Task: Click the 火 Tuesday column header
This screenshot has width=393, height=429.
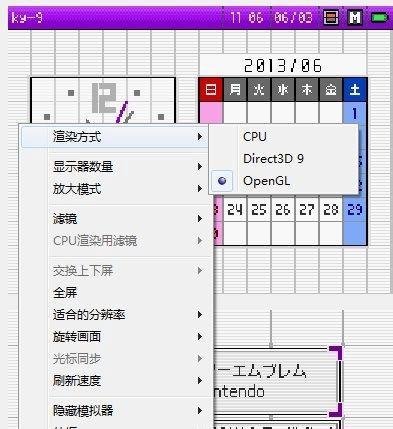Action: pos(259,90)
